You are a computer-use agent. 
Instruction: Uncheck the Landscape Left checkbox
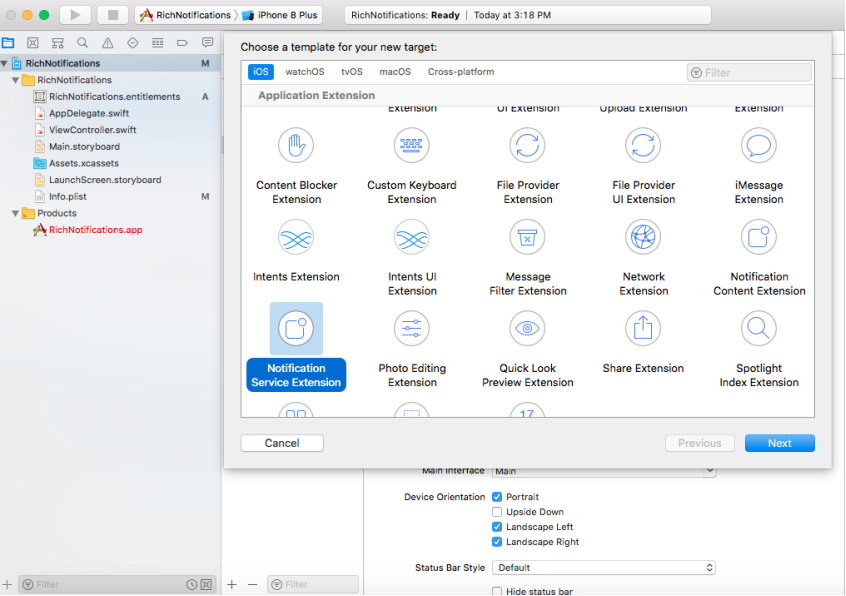click(x=497, y=527)
